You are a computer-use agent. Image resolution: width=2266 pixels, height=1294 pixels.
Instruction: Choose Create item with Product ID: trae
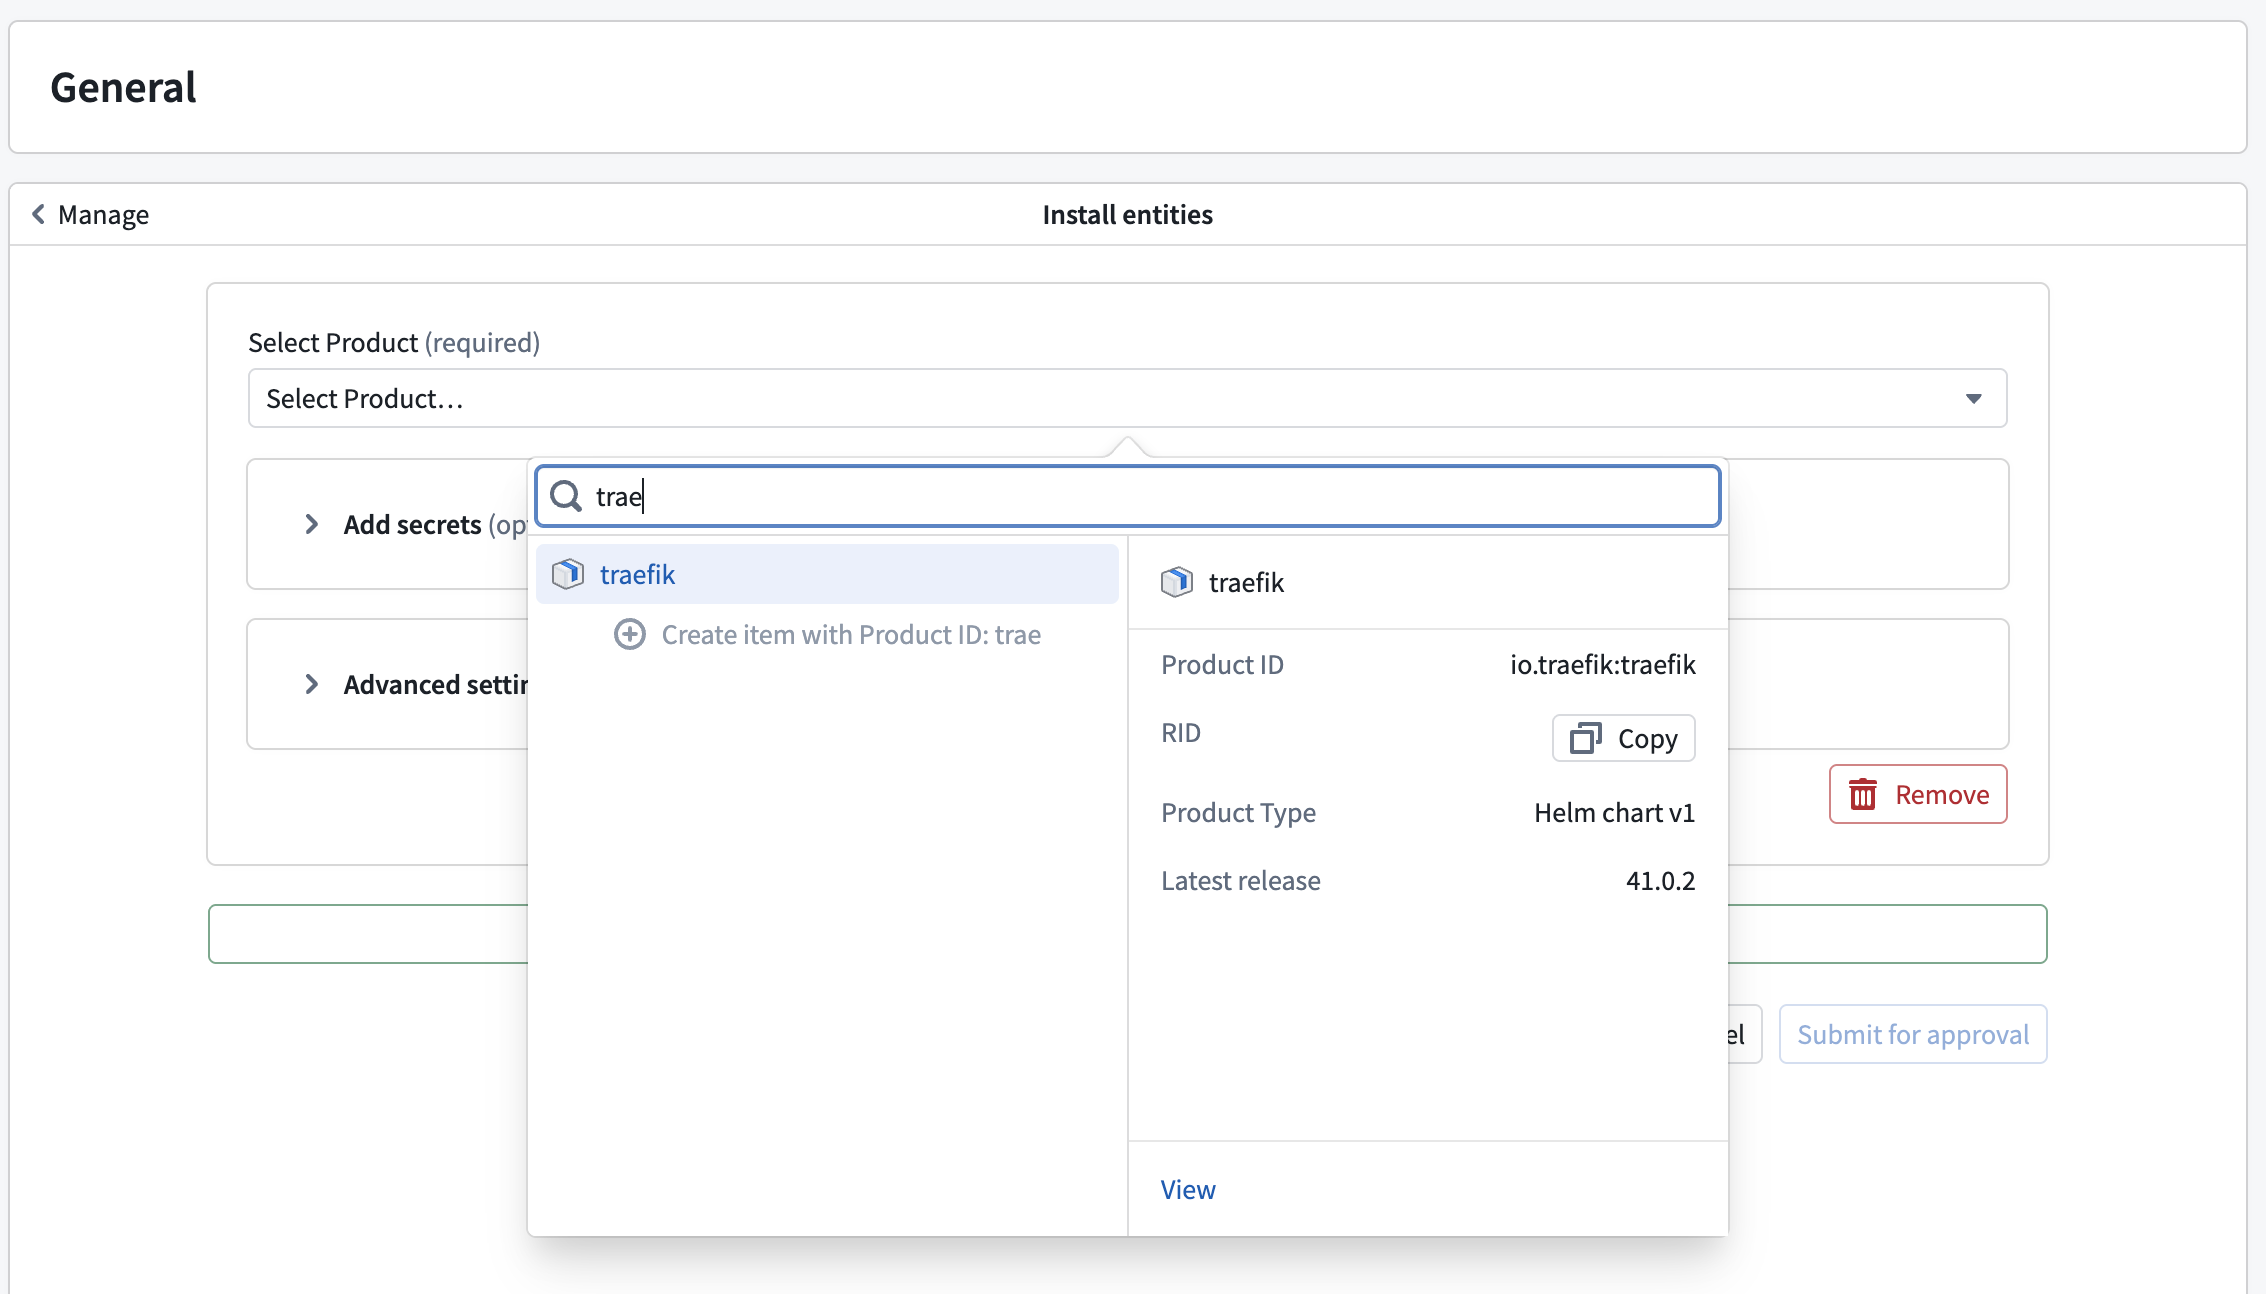(827, 634)
